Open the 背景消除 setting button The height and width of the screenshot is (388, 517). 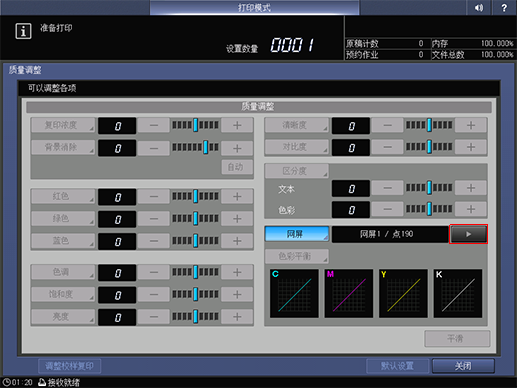coord(63,147)
